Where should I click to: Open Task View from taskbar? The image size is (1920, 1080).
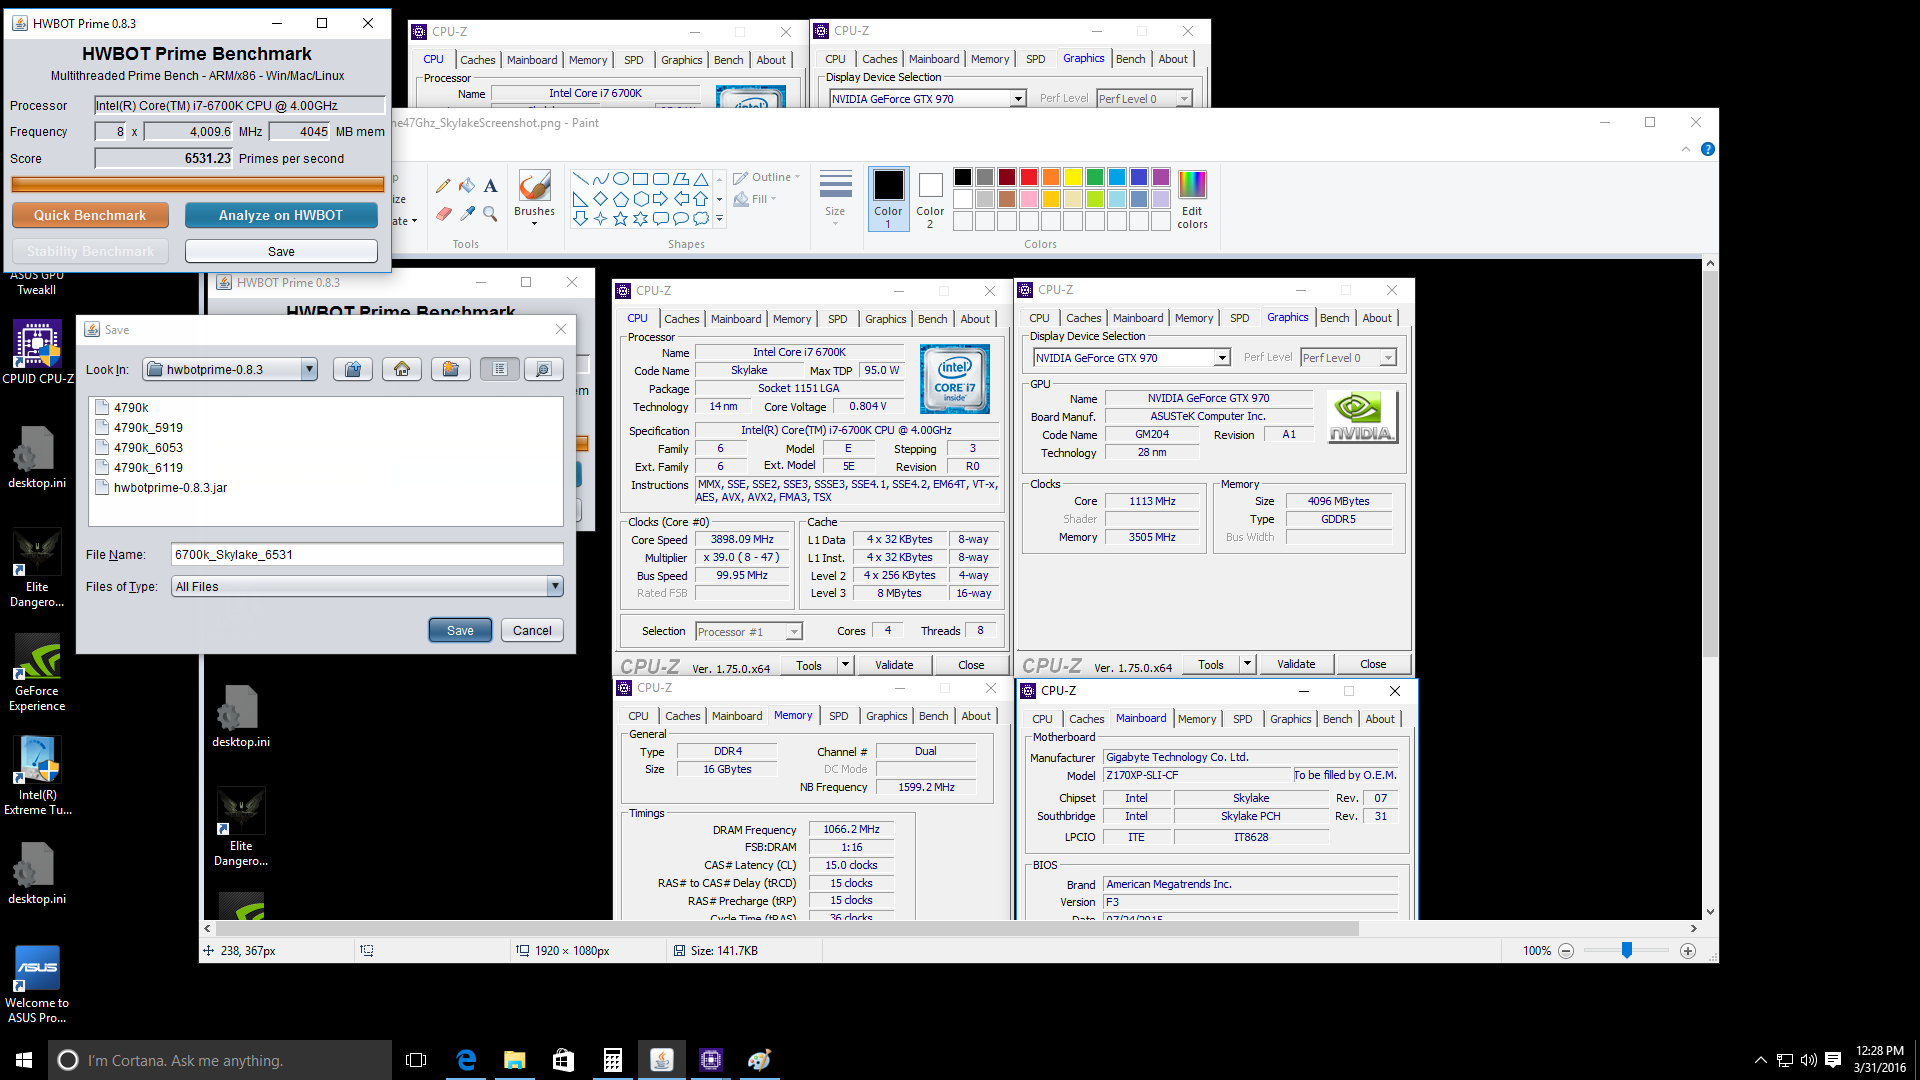416,1060
